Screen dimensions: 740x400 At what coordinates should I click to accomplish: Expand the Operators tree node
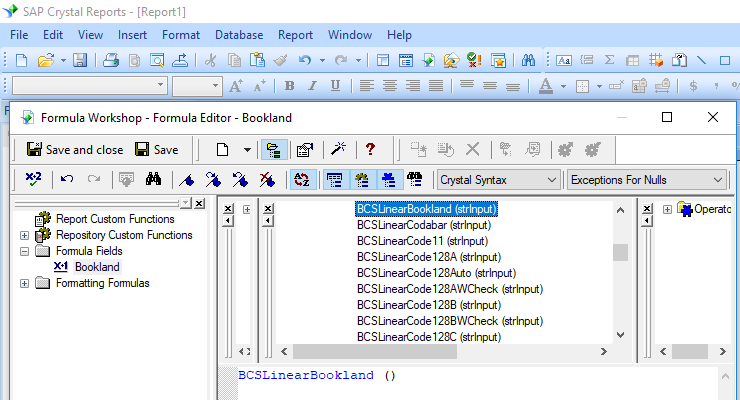click(x=667, y=209)
